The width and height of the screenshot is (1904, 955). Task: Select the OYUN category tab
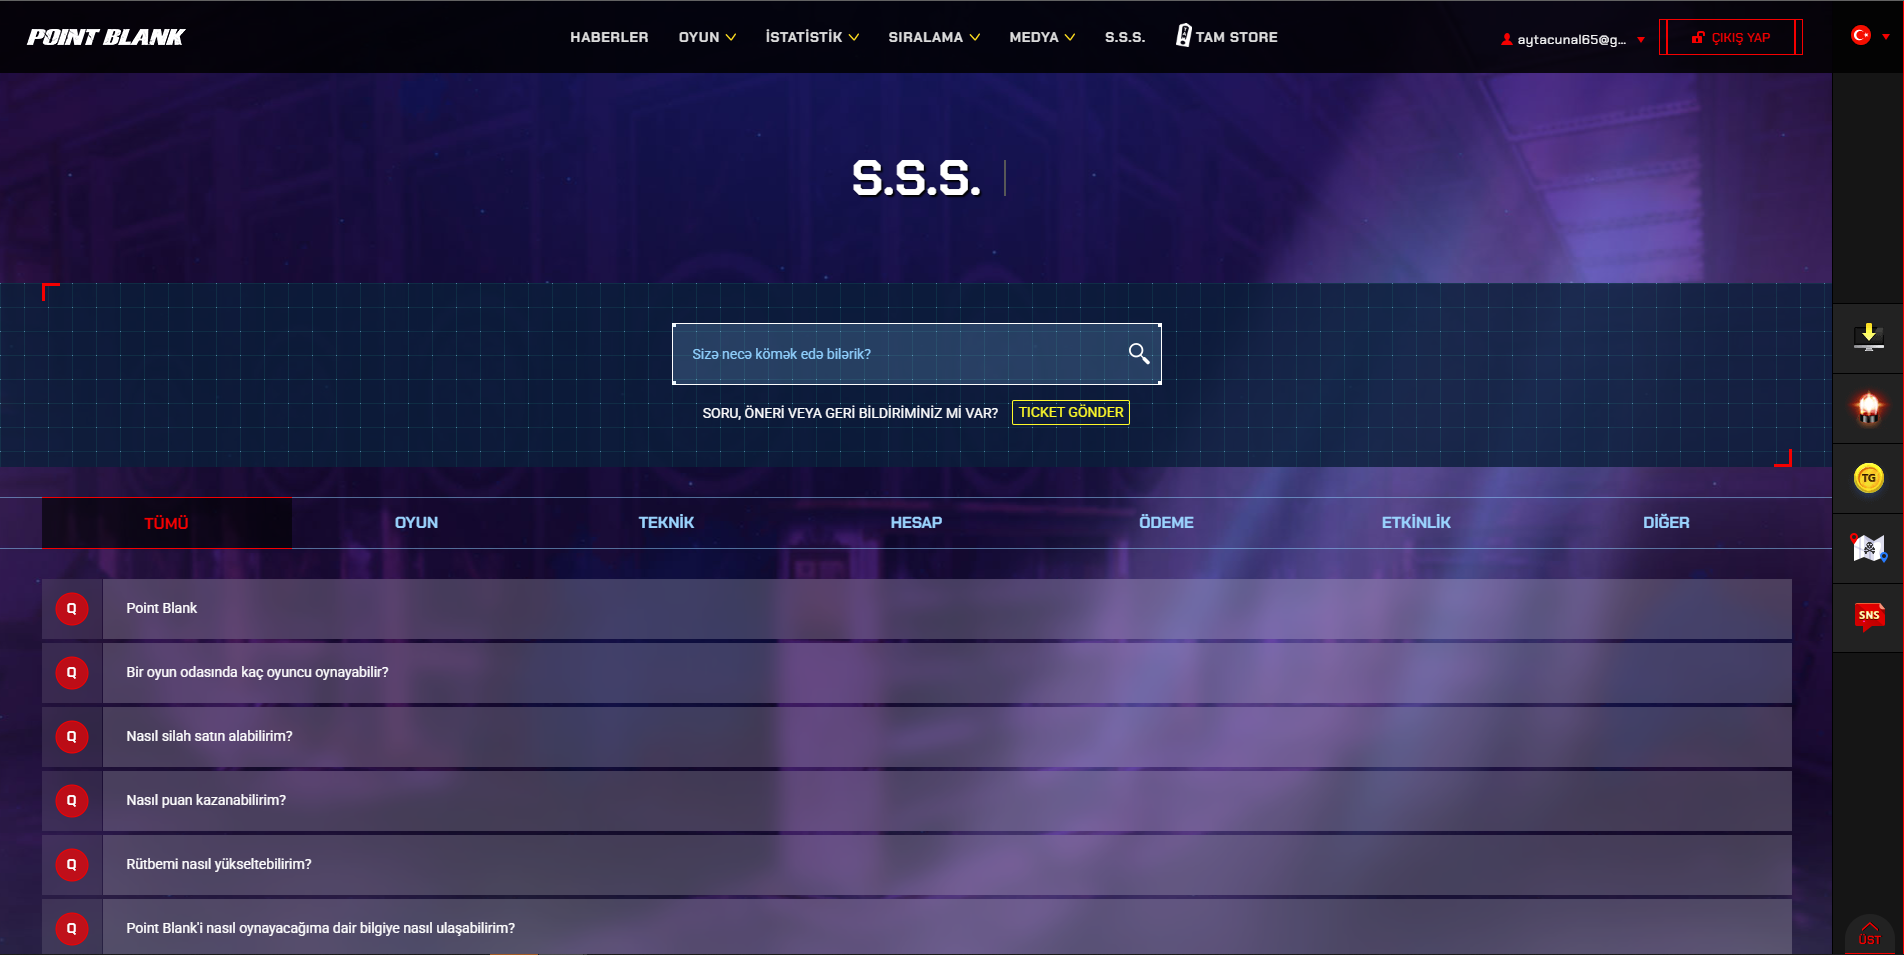point(417,523)
